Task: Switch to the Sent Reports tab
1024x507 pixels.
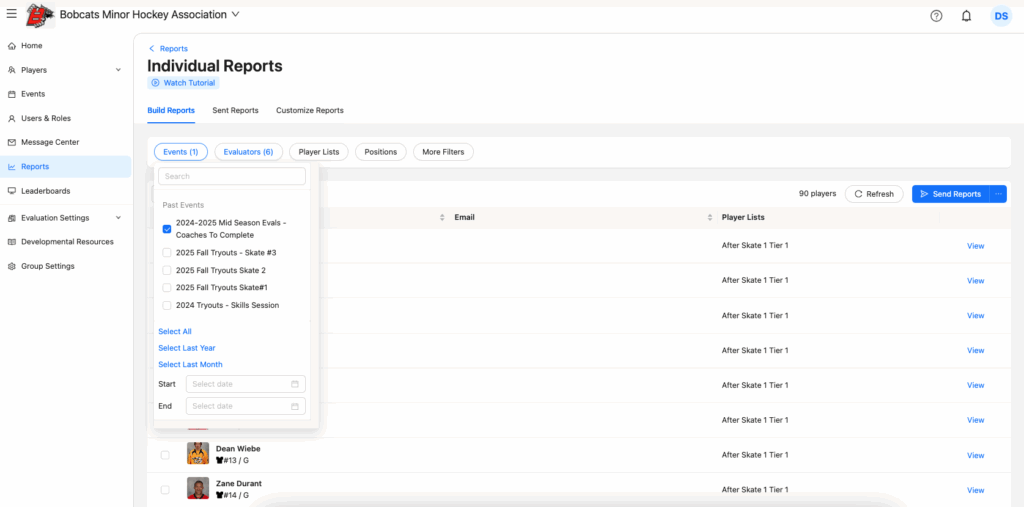Action: [x=235, y=110]
